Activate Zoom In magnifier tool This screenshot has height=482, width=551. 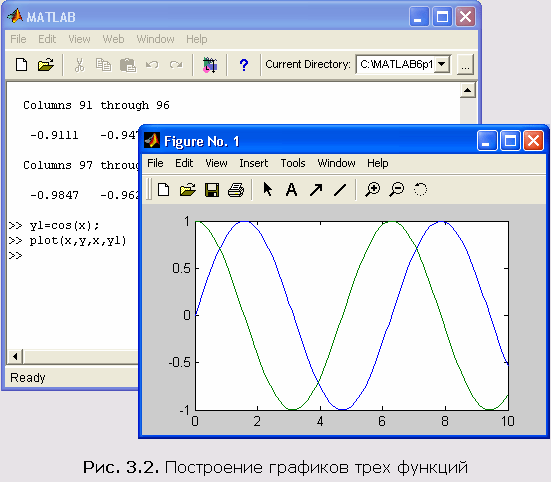click(x=372, y=189)
